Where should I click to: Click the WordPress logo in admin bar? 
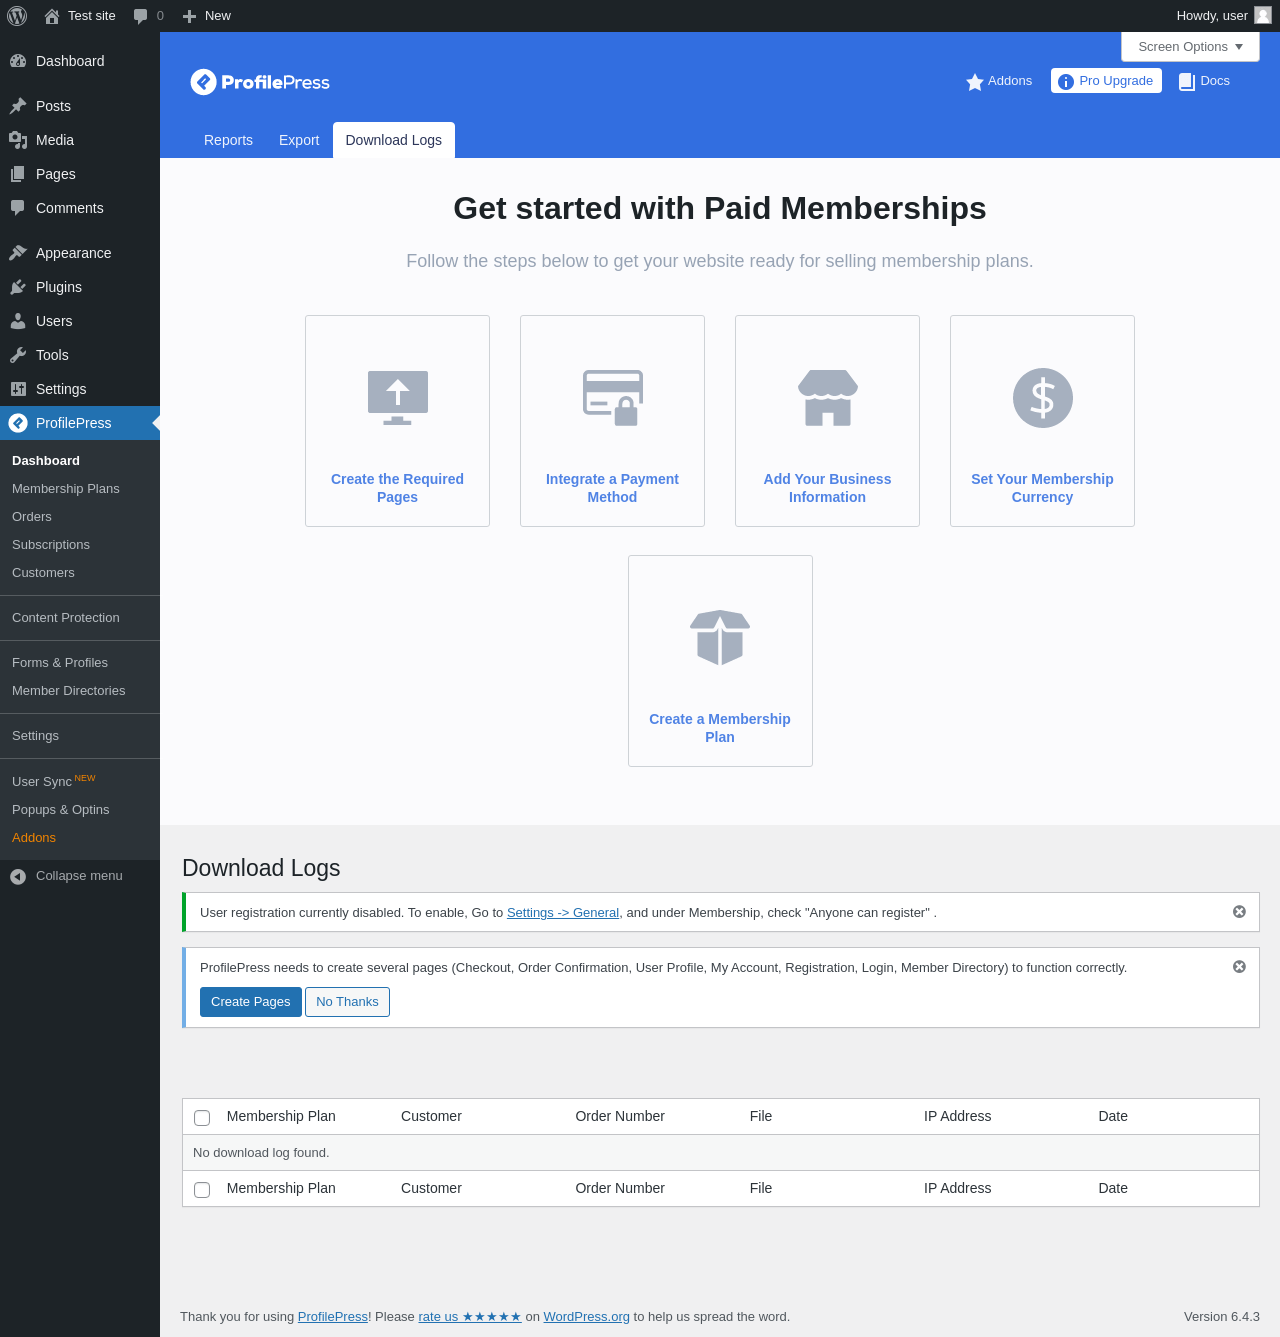17,16
